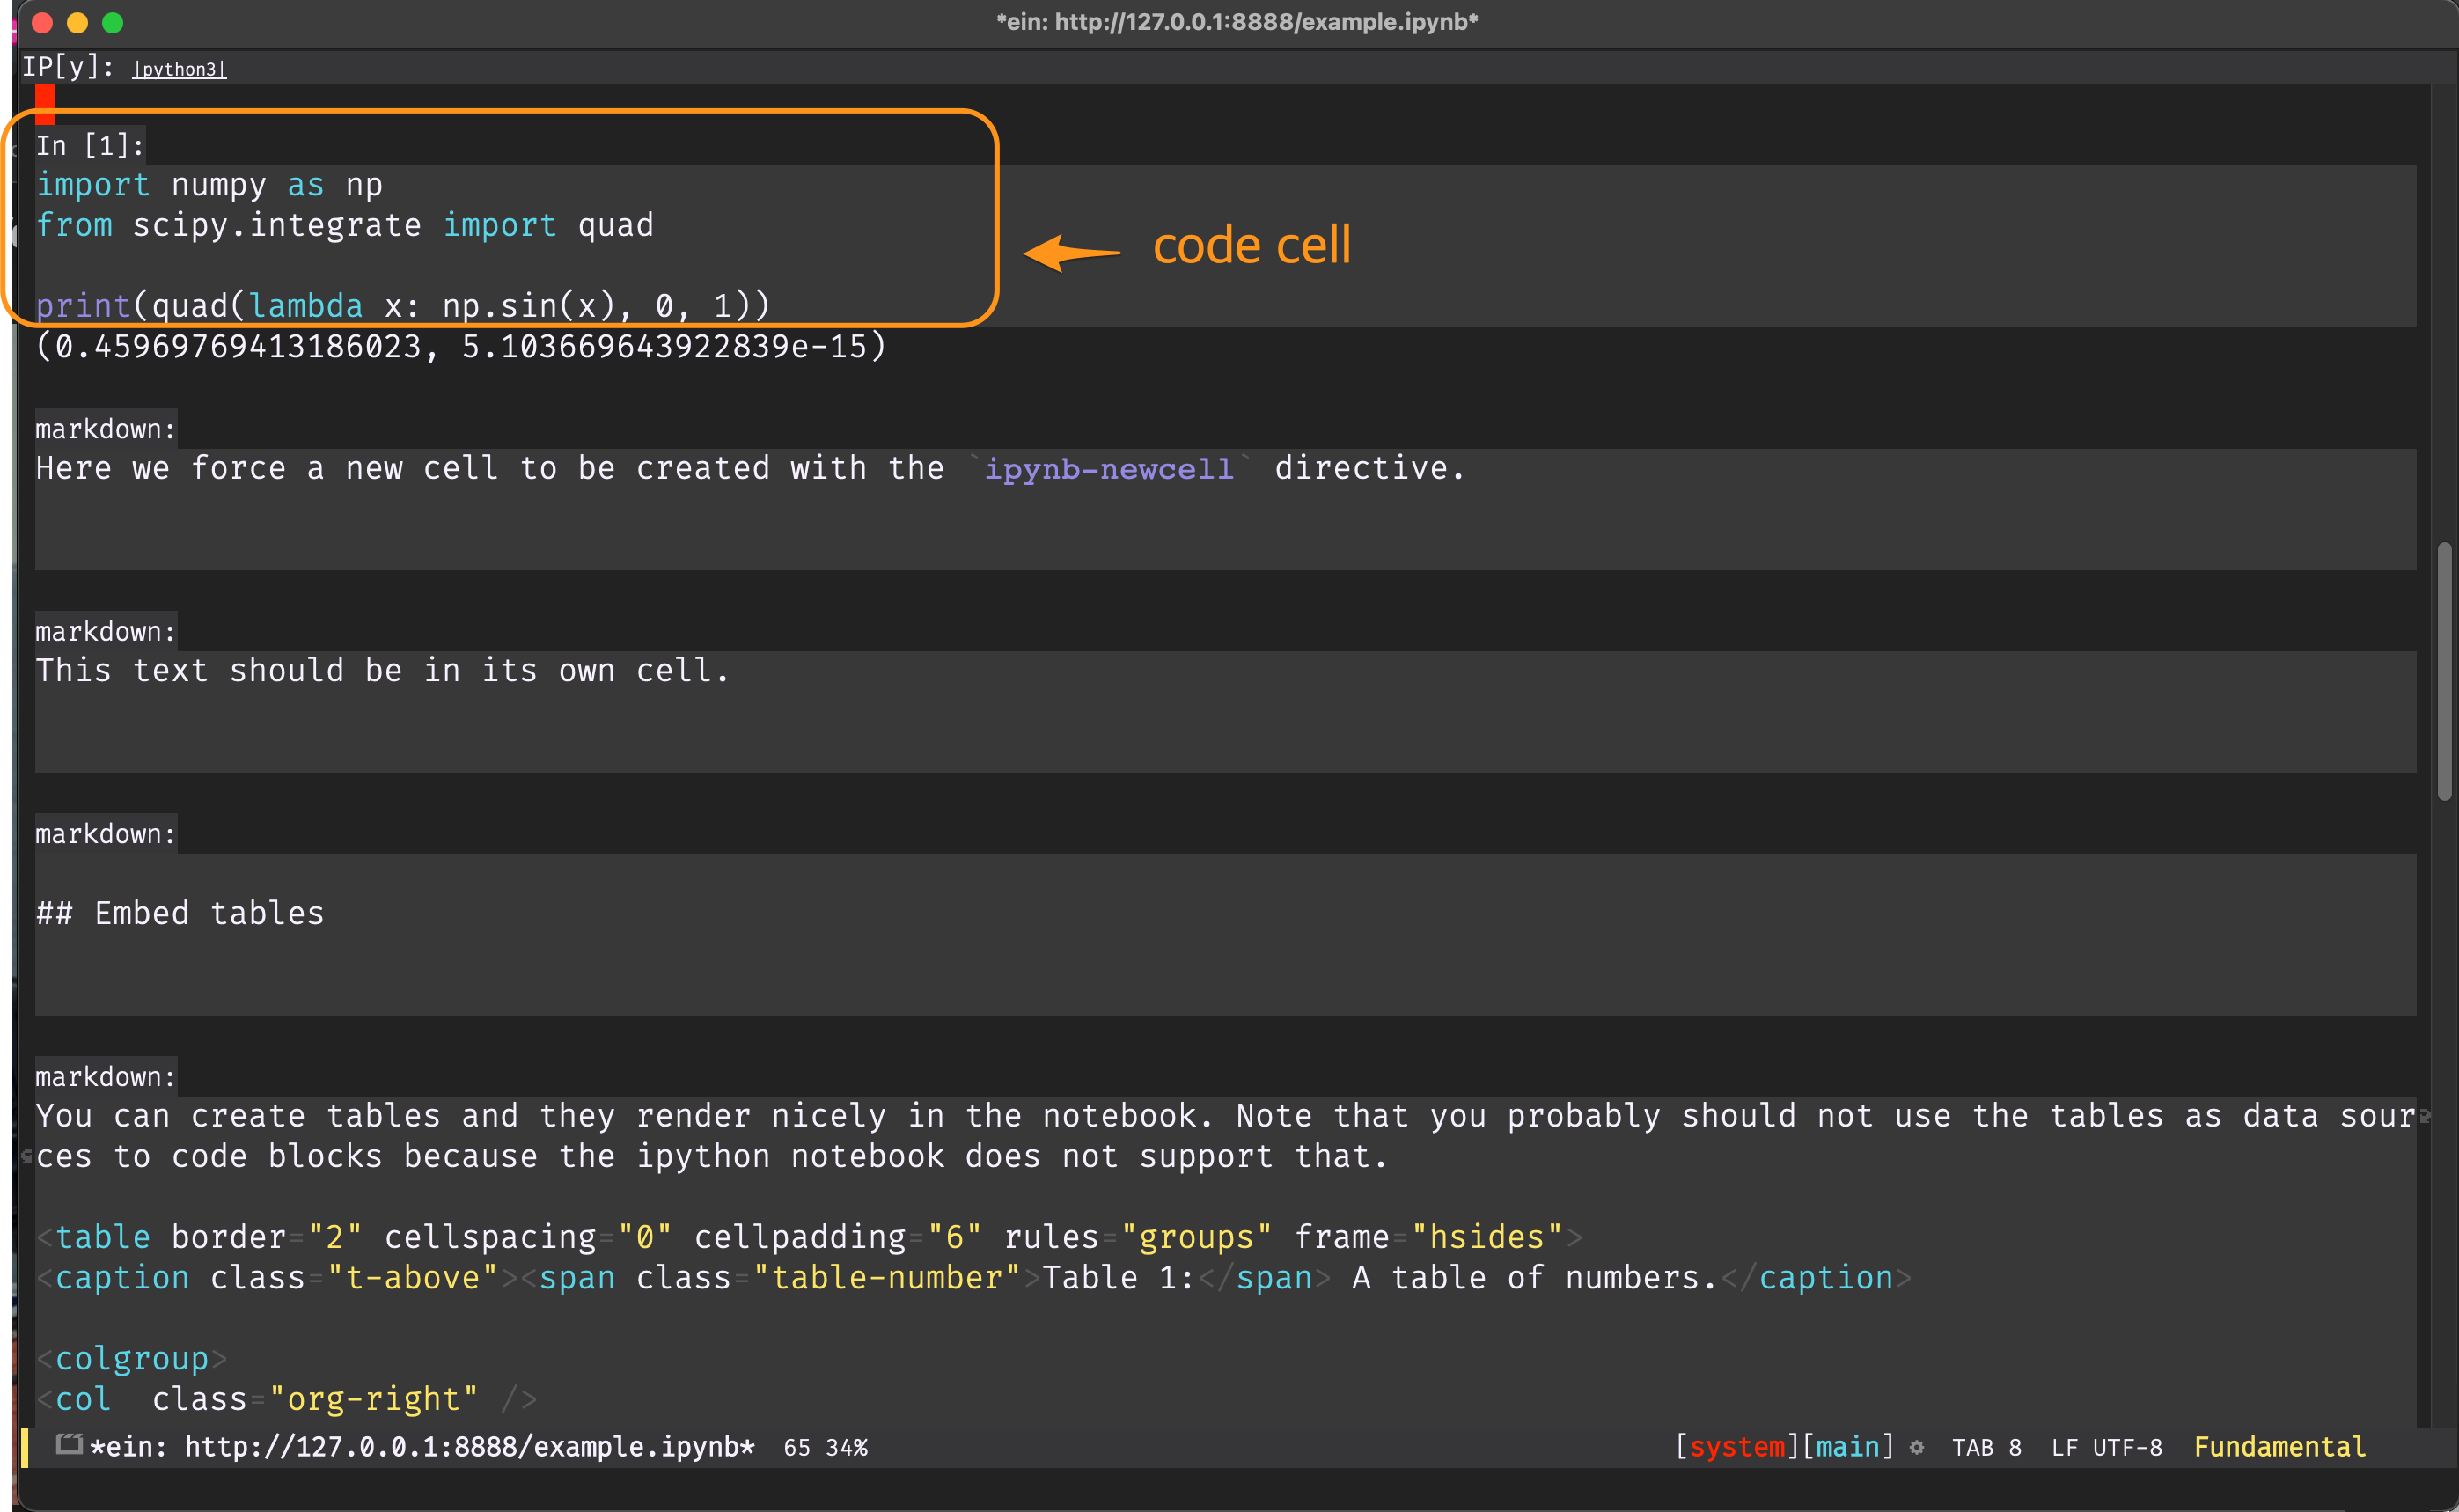Click the buffer state icon in modeline
The height and width of the screenshot is (1512, 2459).
[68, 1444]
